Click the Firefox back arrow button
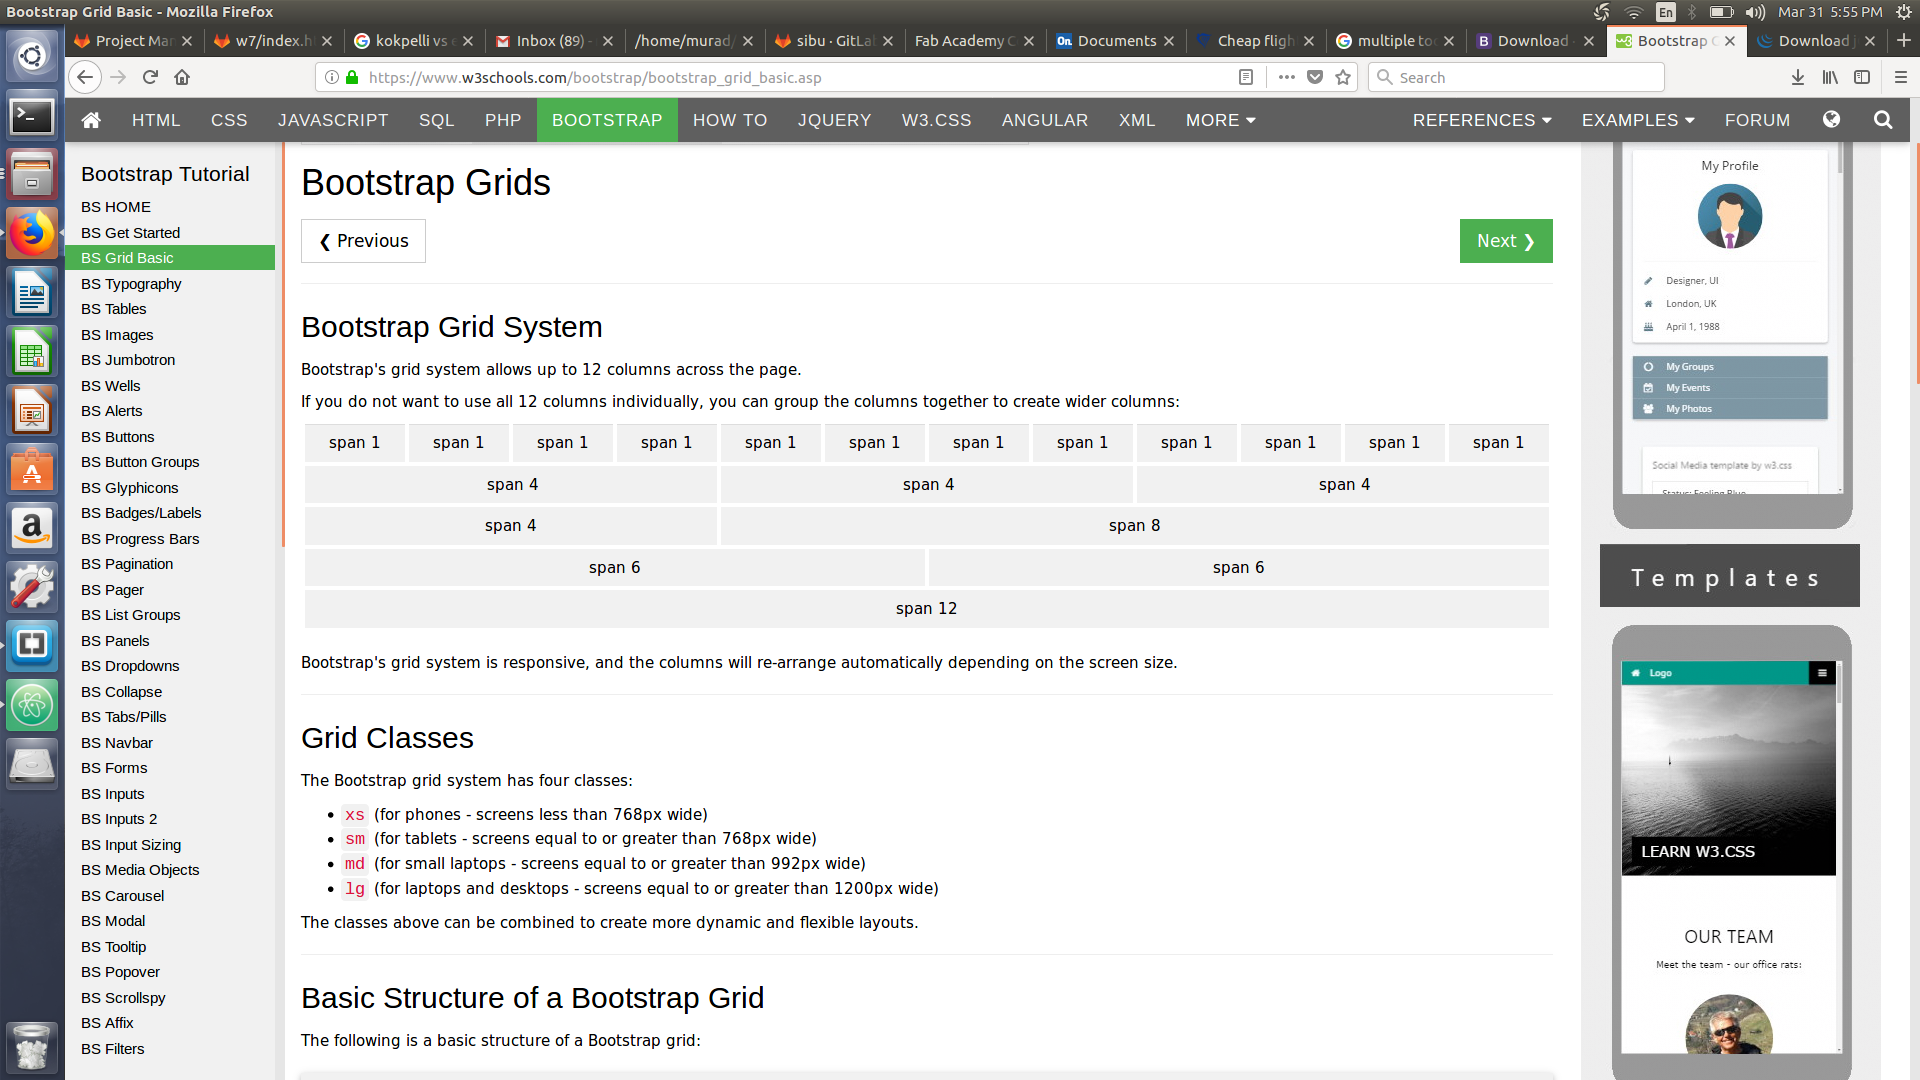The width and height of the screenshot is (1920, 1080). (x=85, y=77)
